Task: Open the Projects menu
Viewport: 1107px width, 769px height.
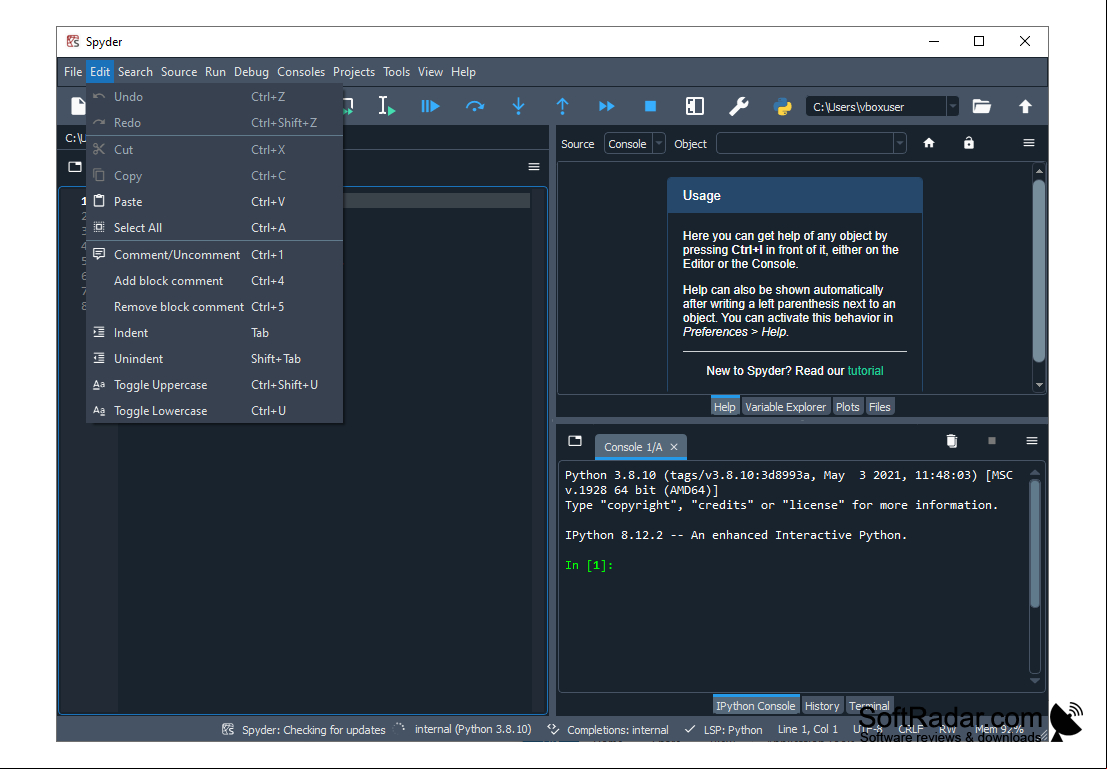Action: click(354, 72)
